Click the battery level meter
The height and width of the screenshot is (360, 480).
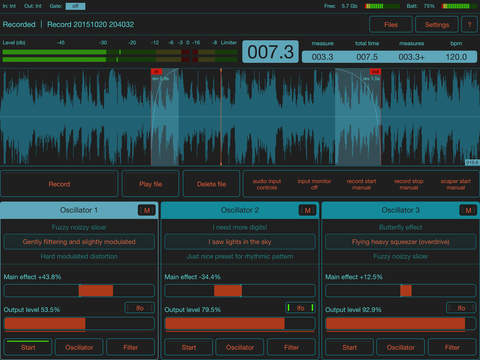[460, 6]
